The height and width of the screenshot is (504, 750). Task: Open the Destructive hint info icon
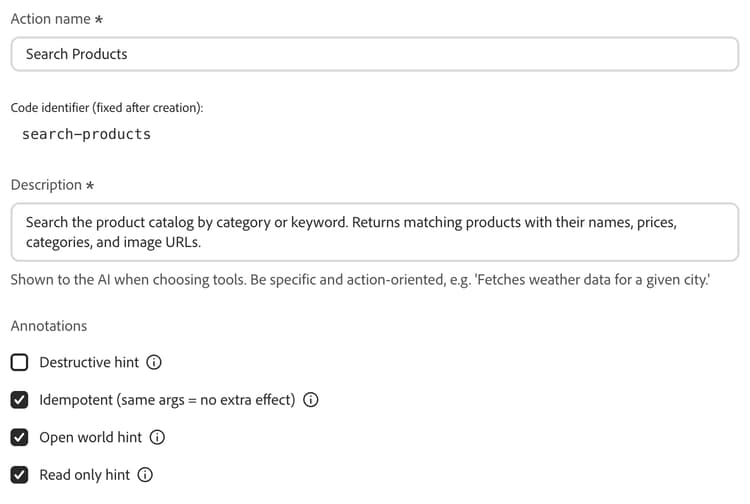154,362
